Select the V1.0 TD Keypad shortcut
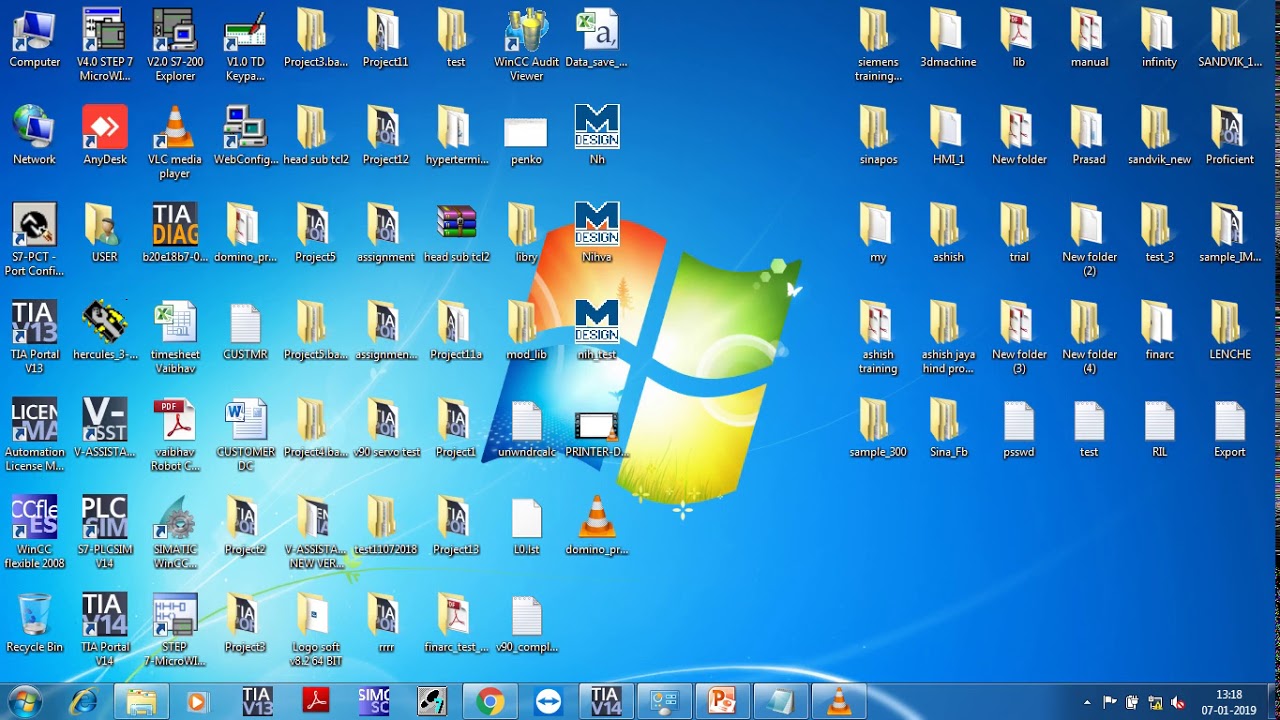The height and width of the screenshot is (720, 1280). [245, 45]
